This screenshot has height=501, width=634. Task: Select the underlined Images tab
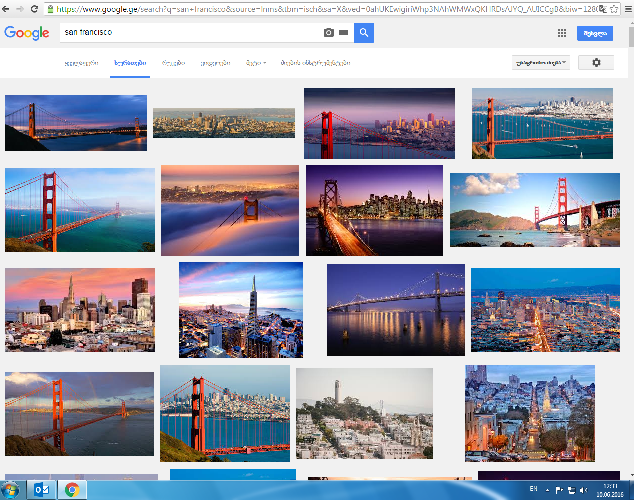click(130, 63)
